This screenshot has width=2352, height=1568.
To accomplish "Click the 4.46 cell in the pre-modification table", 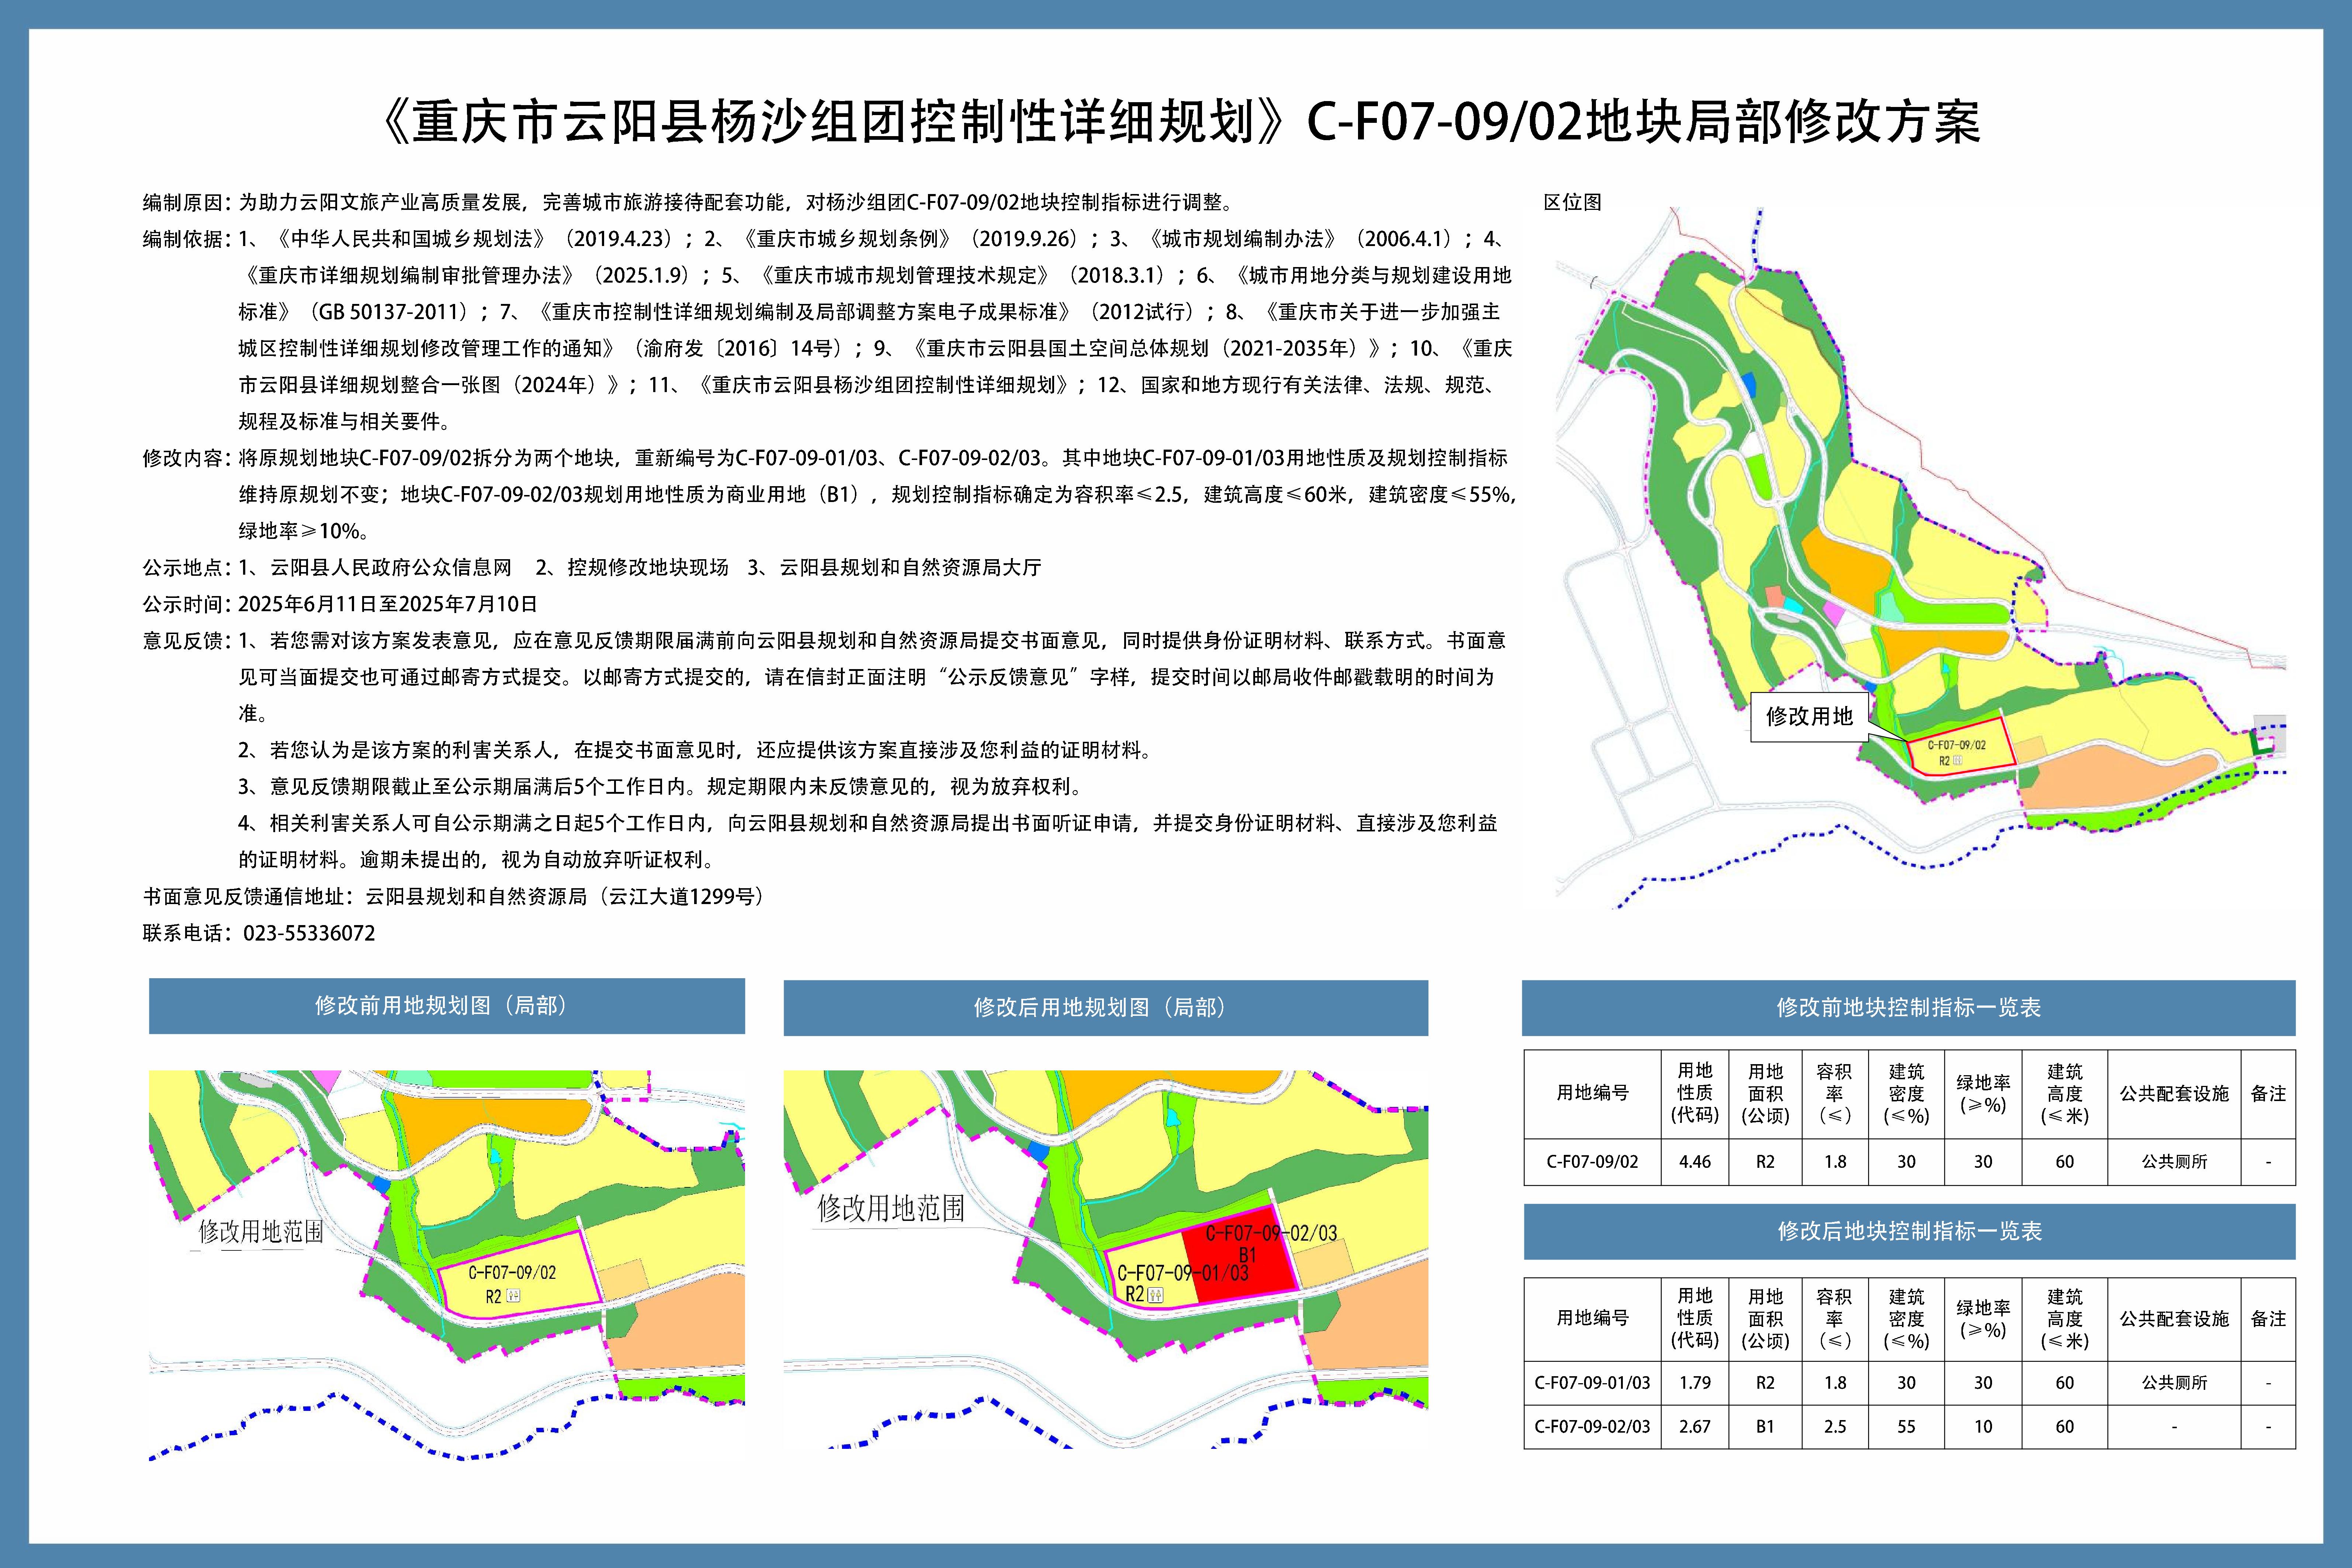I will click(x=1695, y=1162).
